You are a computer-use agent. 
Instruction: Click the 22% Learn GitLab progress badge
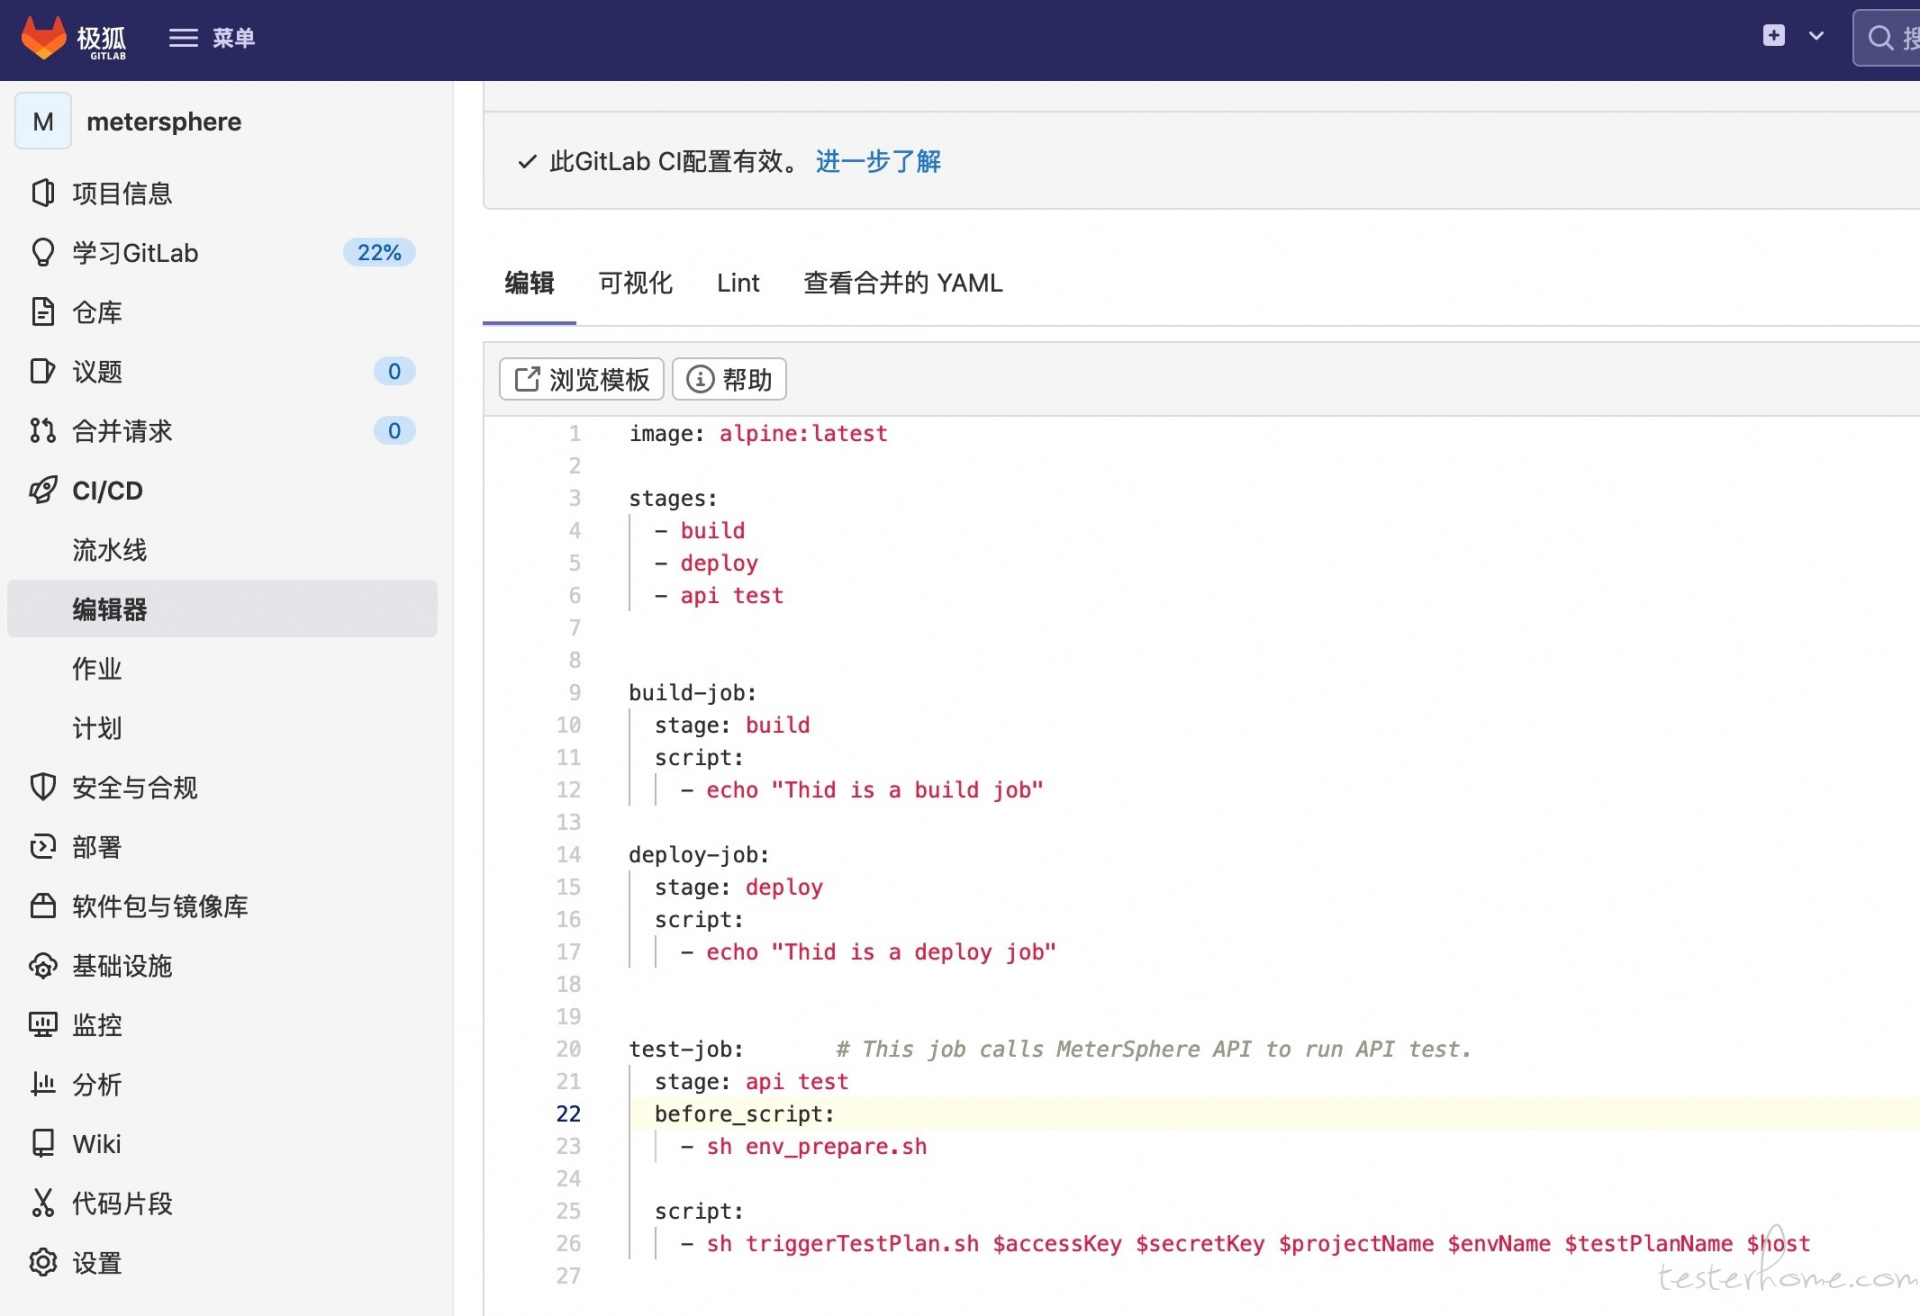pos(379,252)
